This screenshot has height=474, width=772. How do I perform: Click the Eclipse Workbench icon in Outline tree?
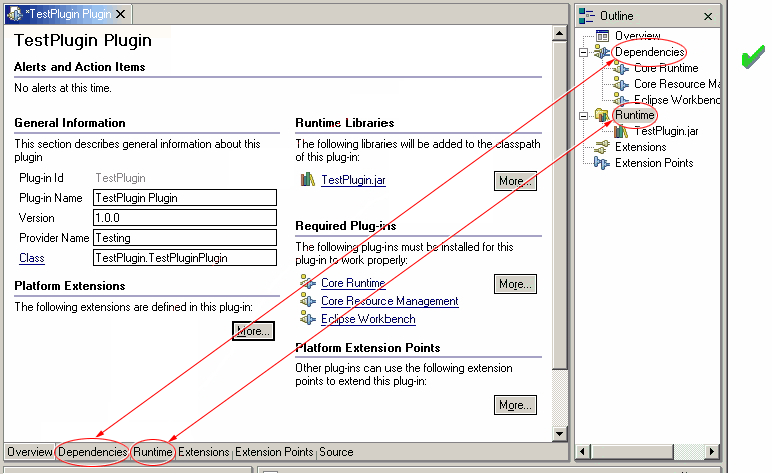tap(621, 100)
